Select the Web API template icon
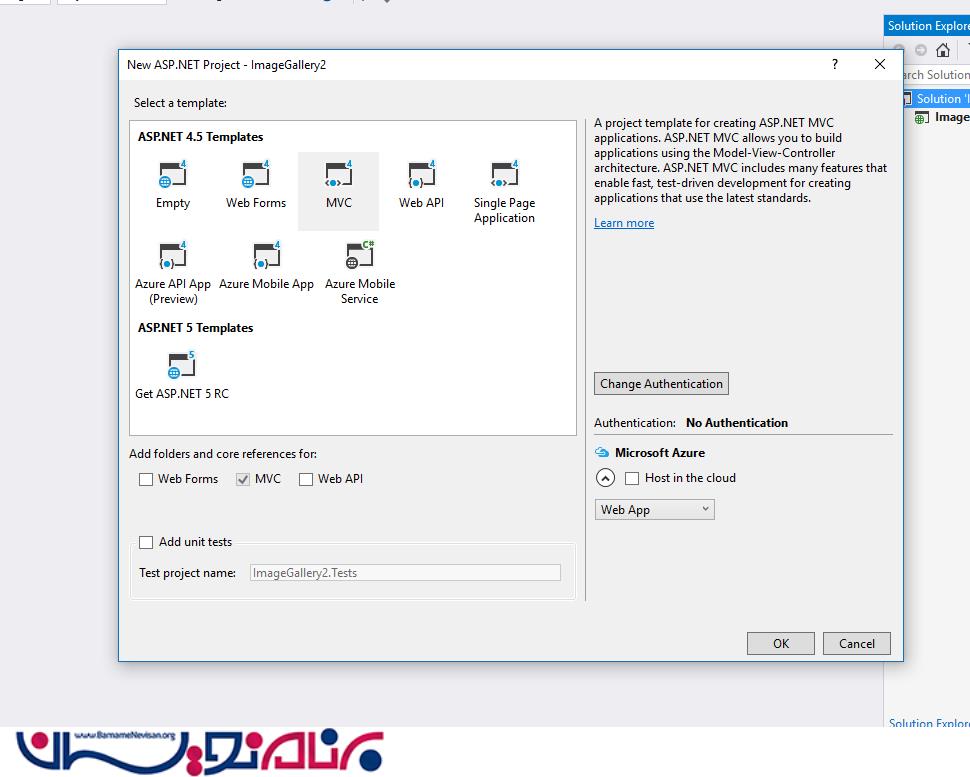Viewport: 970px width, 777px height. click(421, 174)
